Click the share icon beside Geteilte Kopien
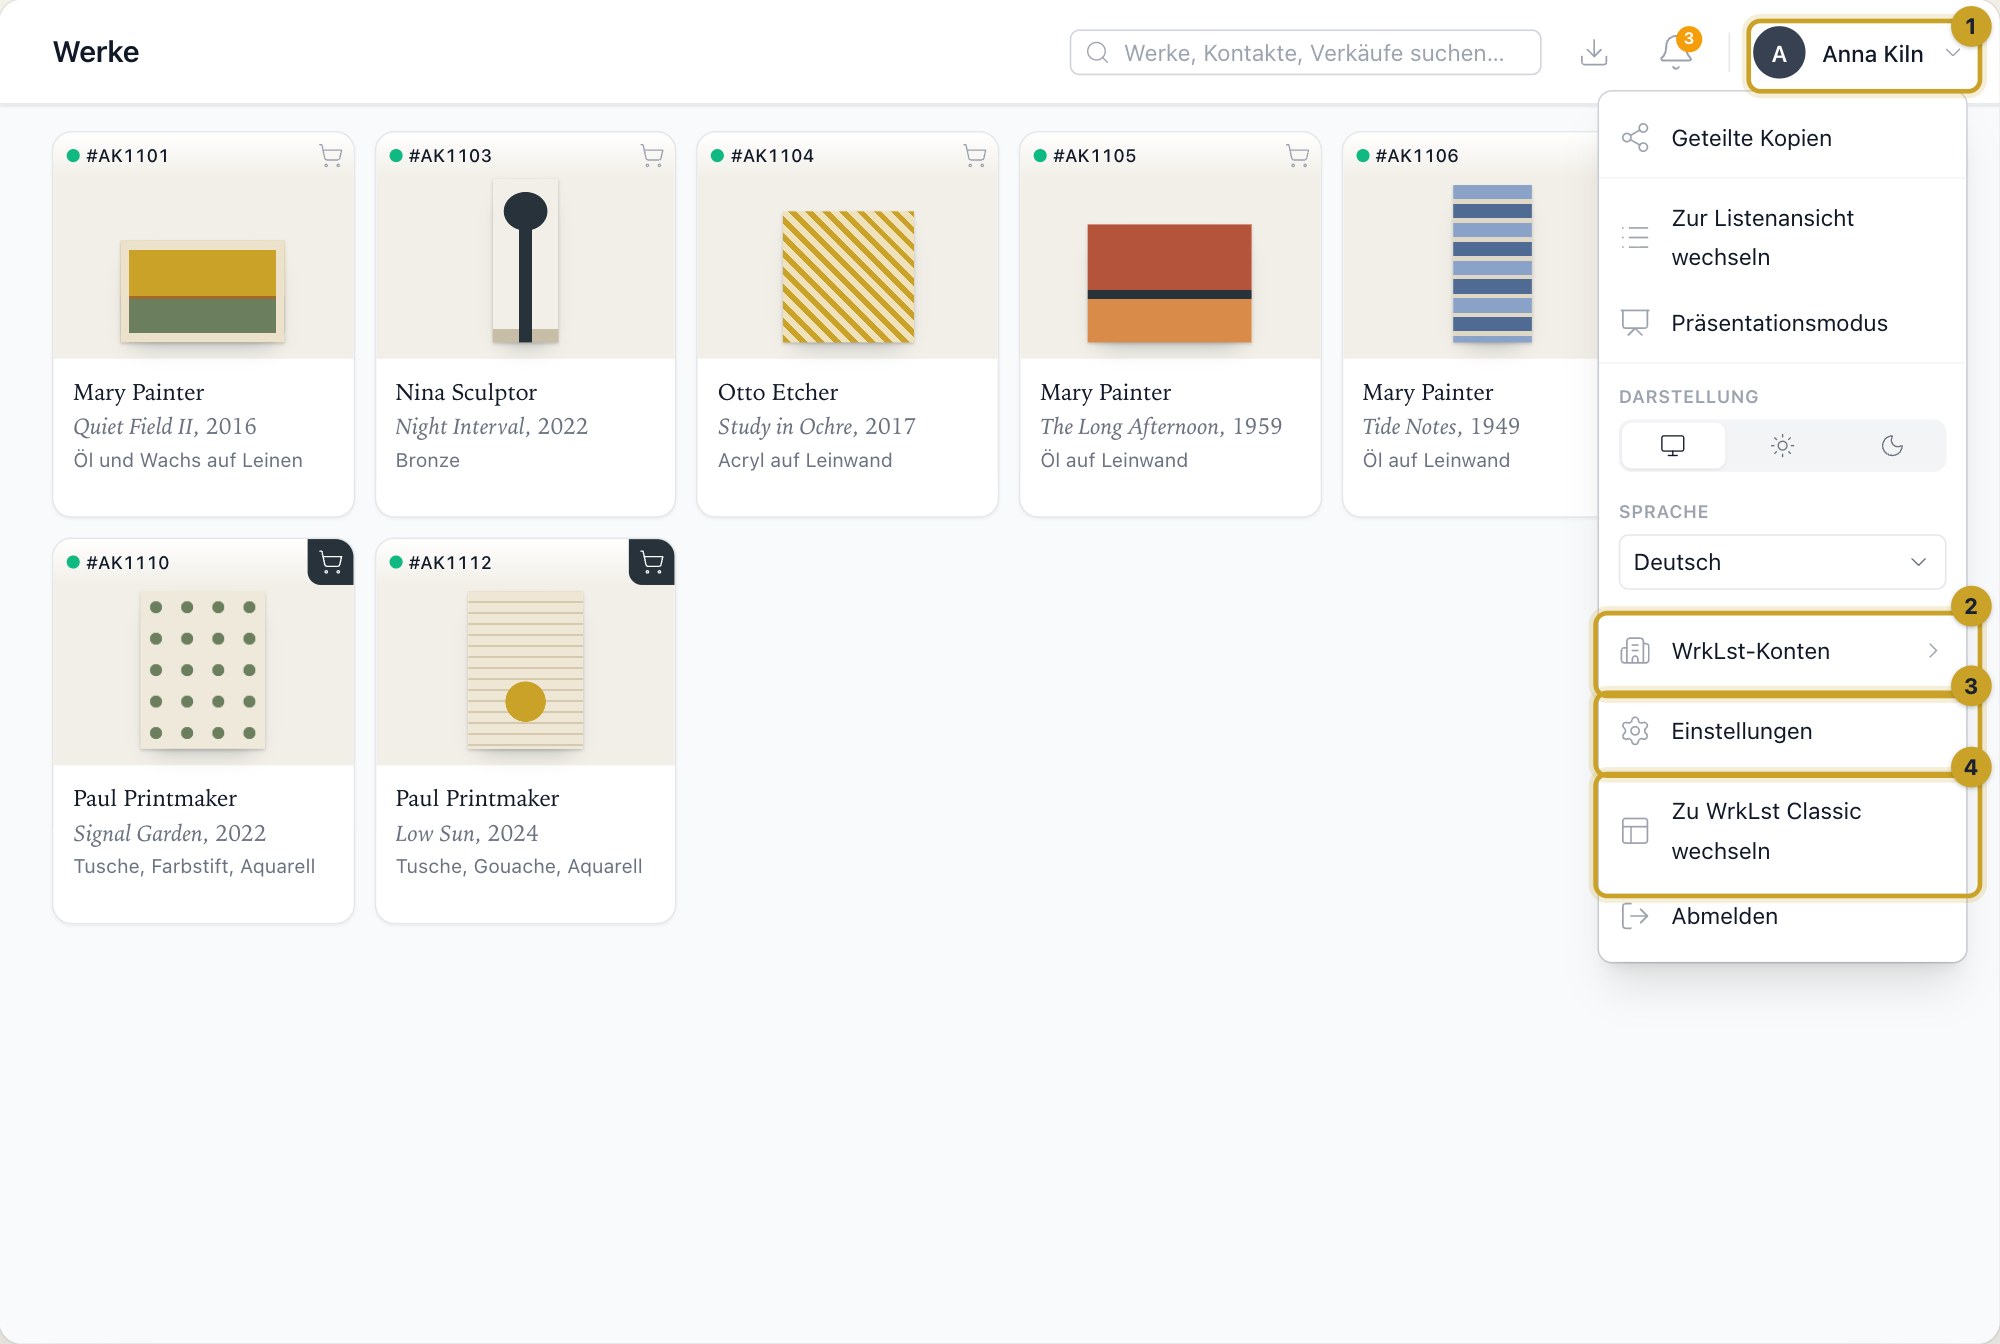 click(x=1635, y=138)
